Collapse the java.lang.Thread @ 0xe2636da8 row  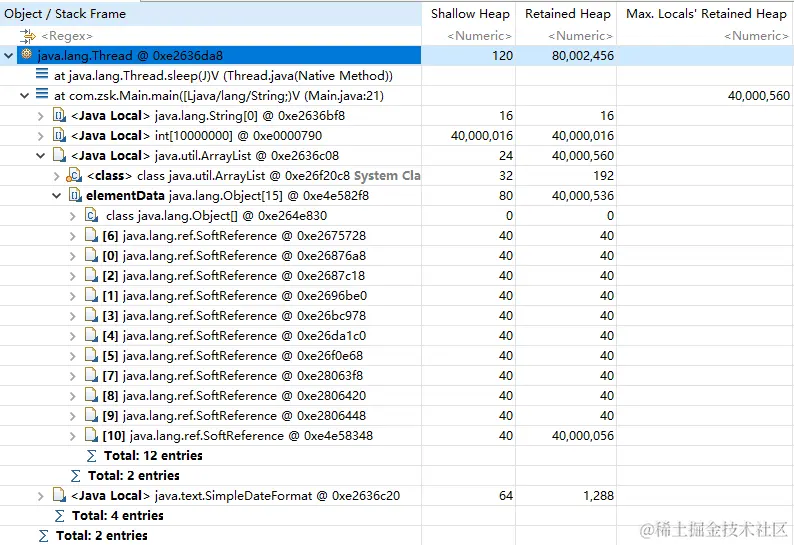click(x=9, y=56)
